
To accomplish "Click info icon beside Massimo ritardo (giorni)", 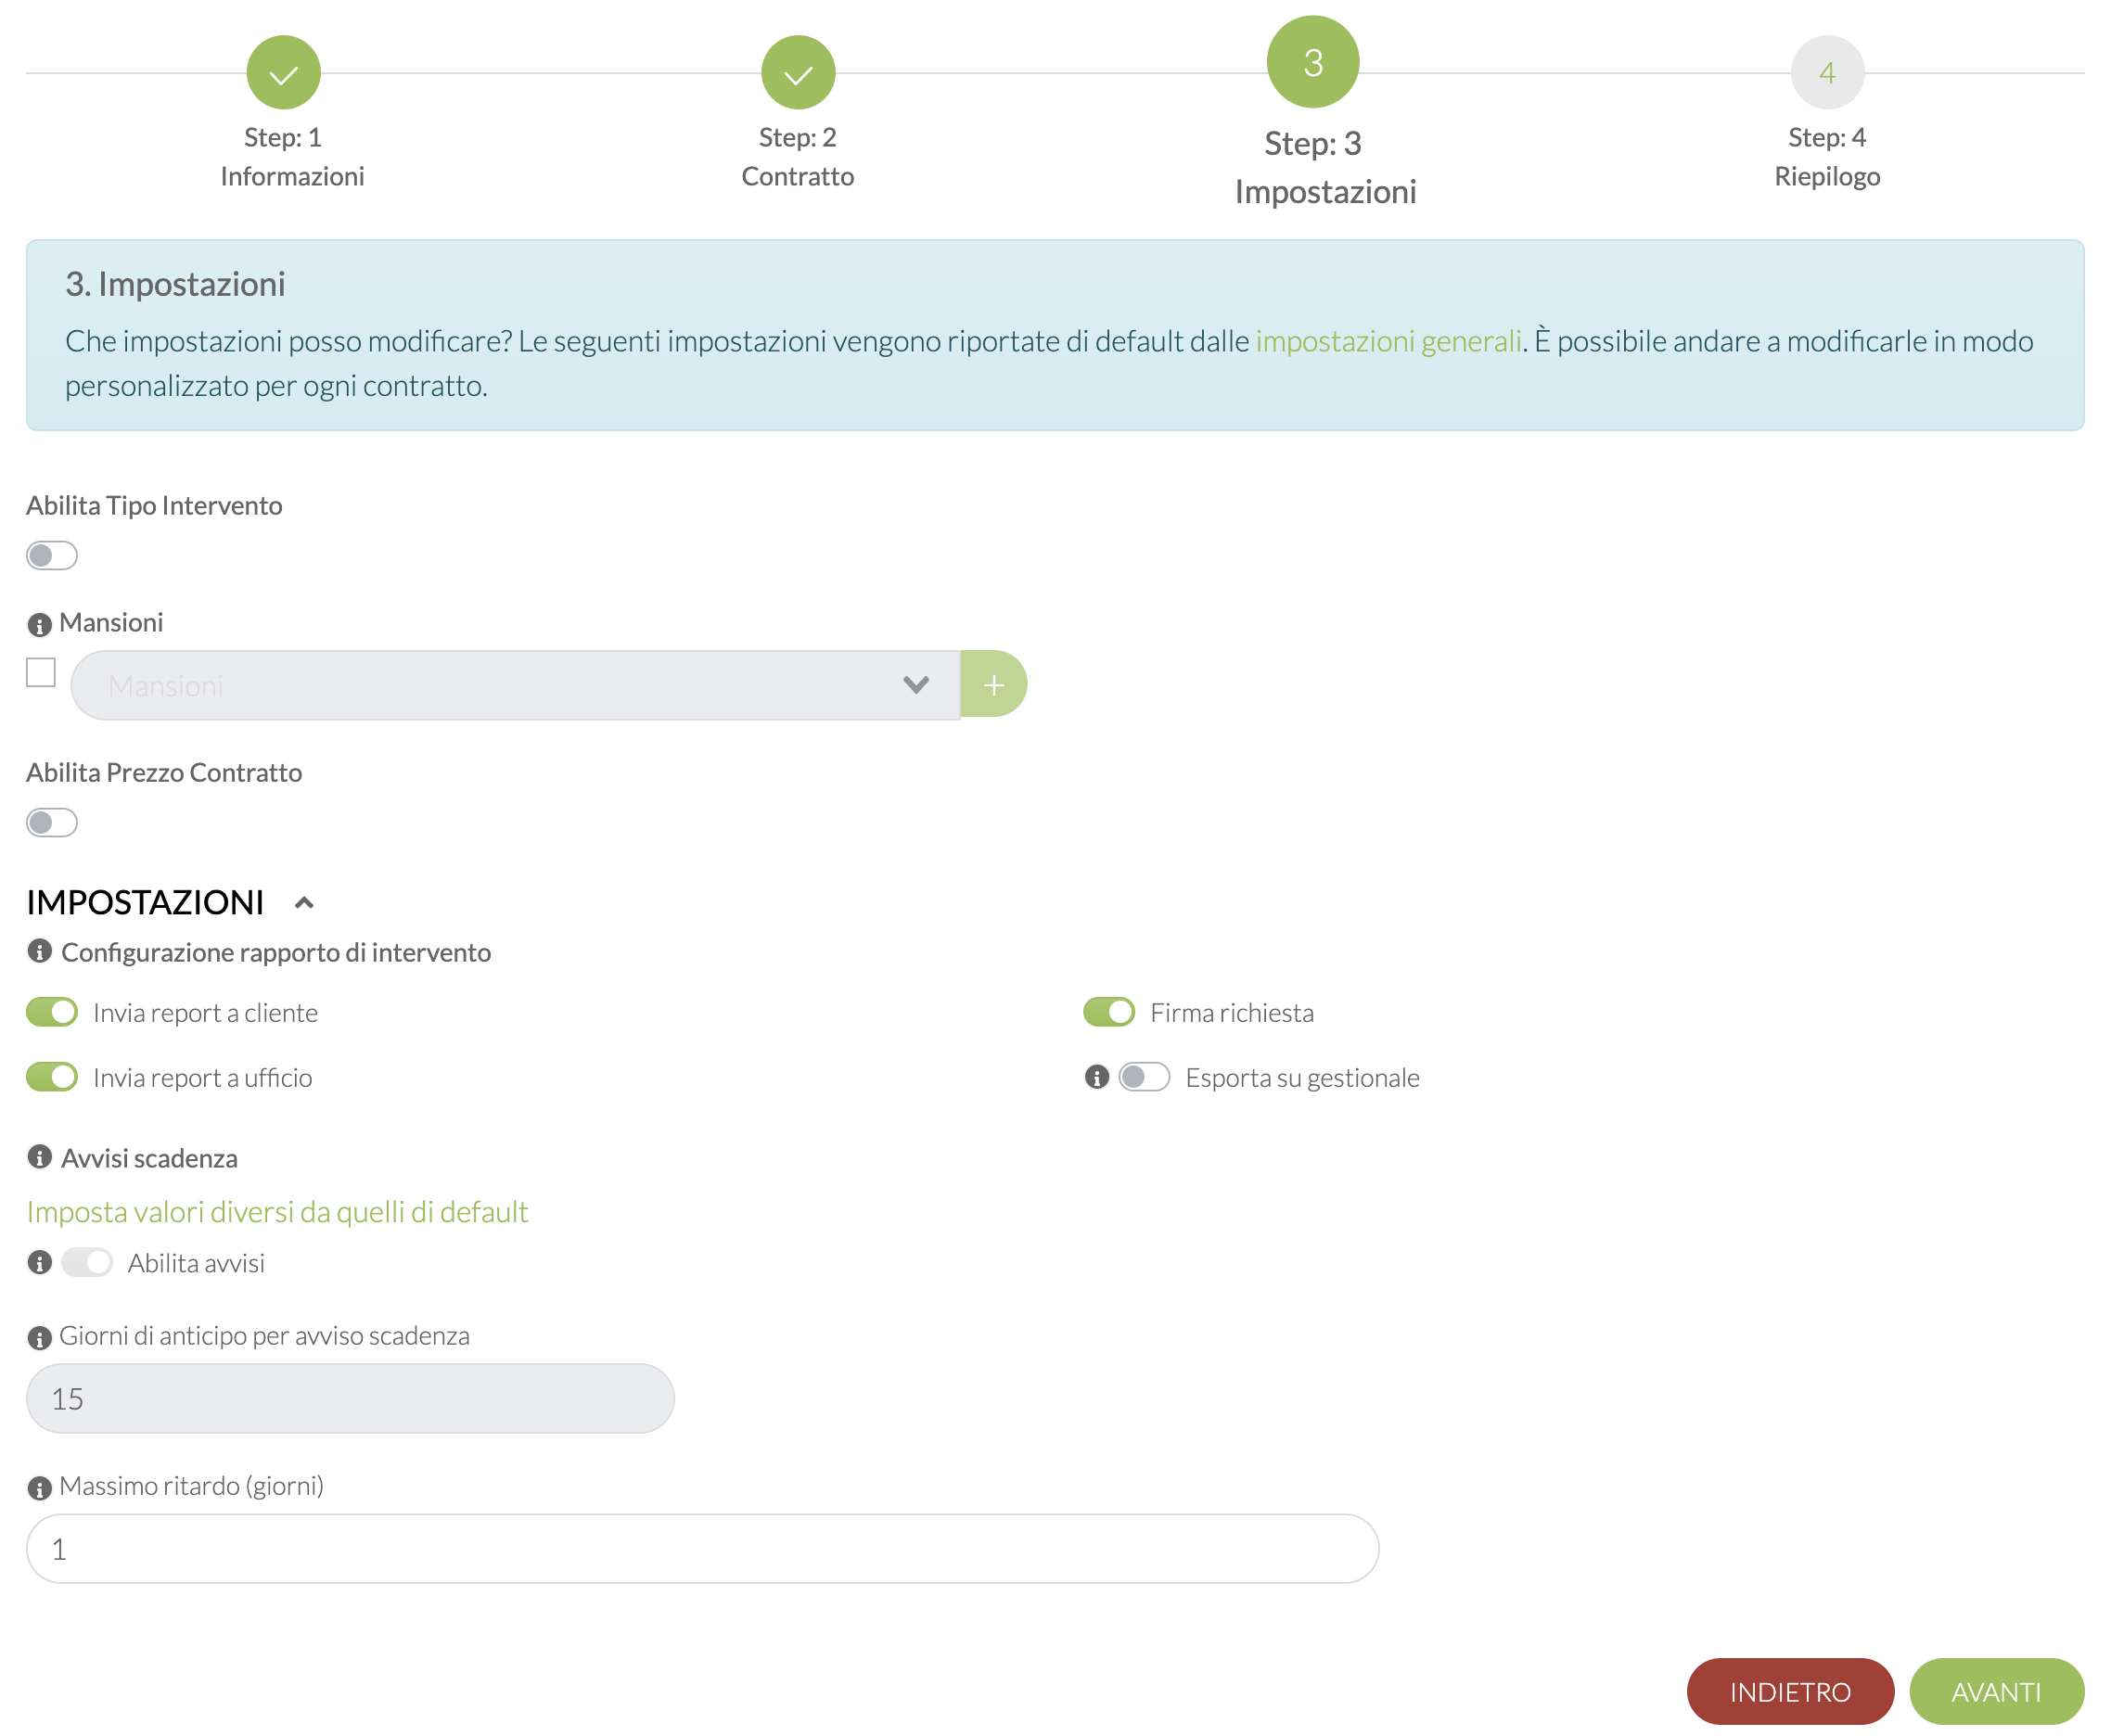I will (39, 1488).
